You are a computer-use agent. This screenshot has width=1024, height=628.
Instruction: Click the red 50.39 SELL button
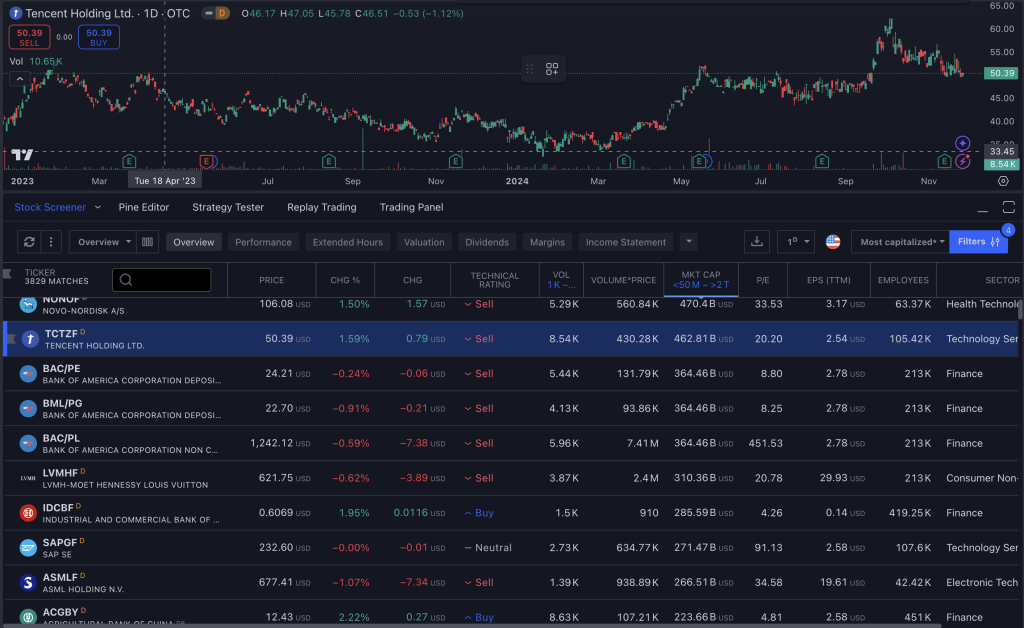[x=29, y=37]
